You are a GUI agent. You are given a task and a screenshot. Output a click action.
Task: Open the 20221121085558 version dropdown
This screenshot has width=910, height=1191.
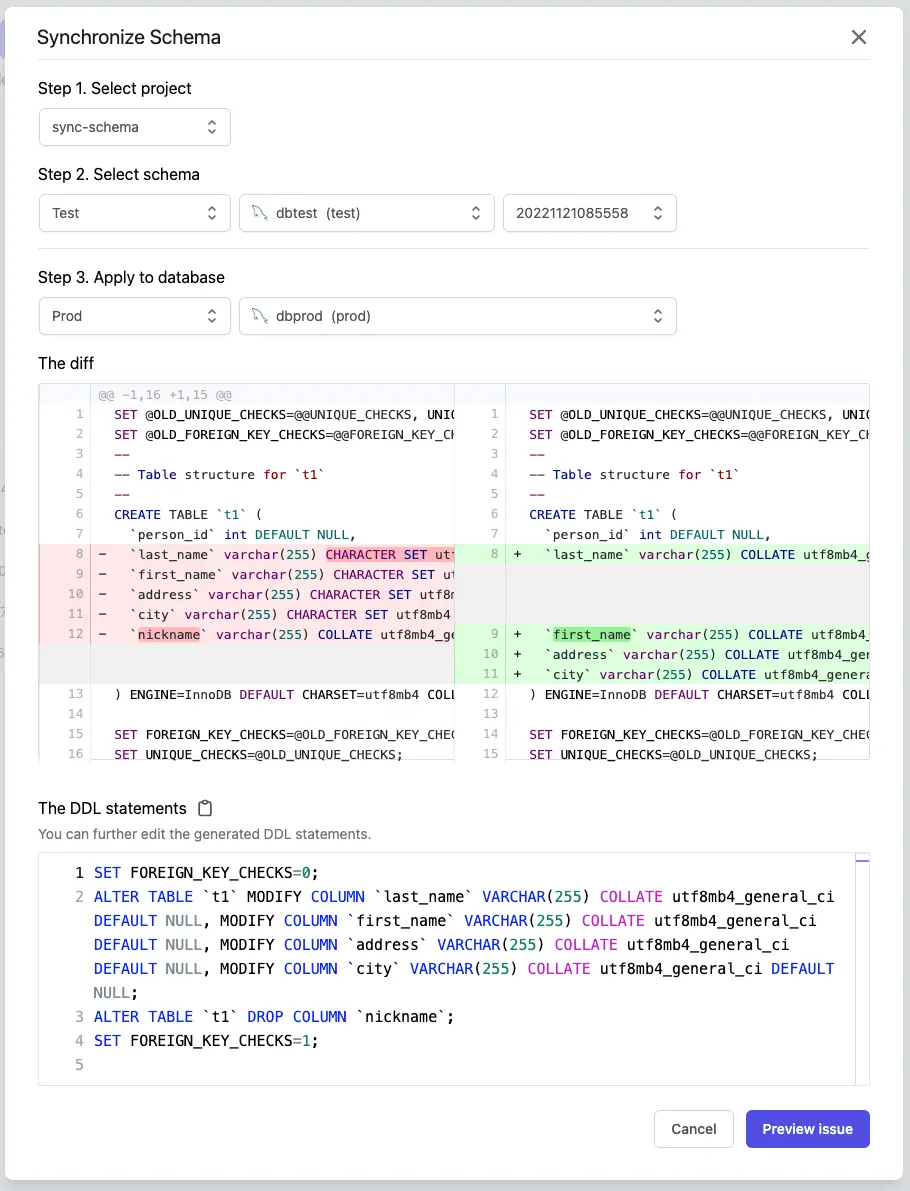point(589,213)
